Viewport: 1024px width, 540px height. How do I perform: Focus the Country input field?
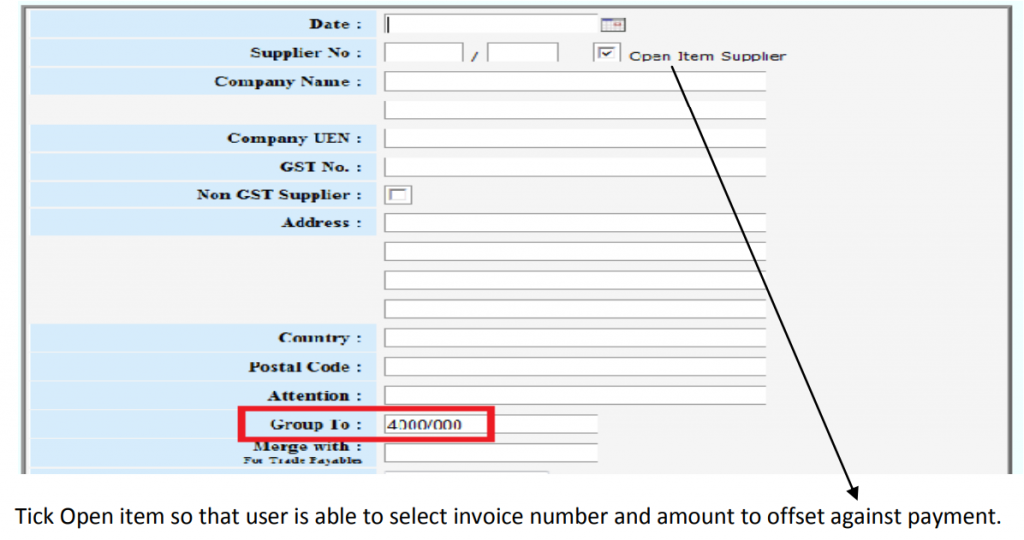pos(575,338)
